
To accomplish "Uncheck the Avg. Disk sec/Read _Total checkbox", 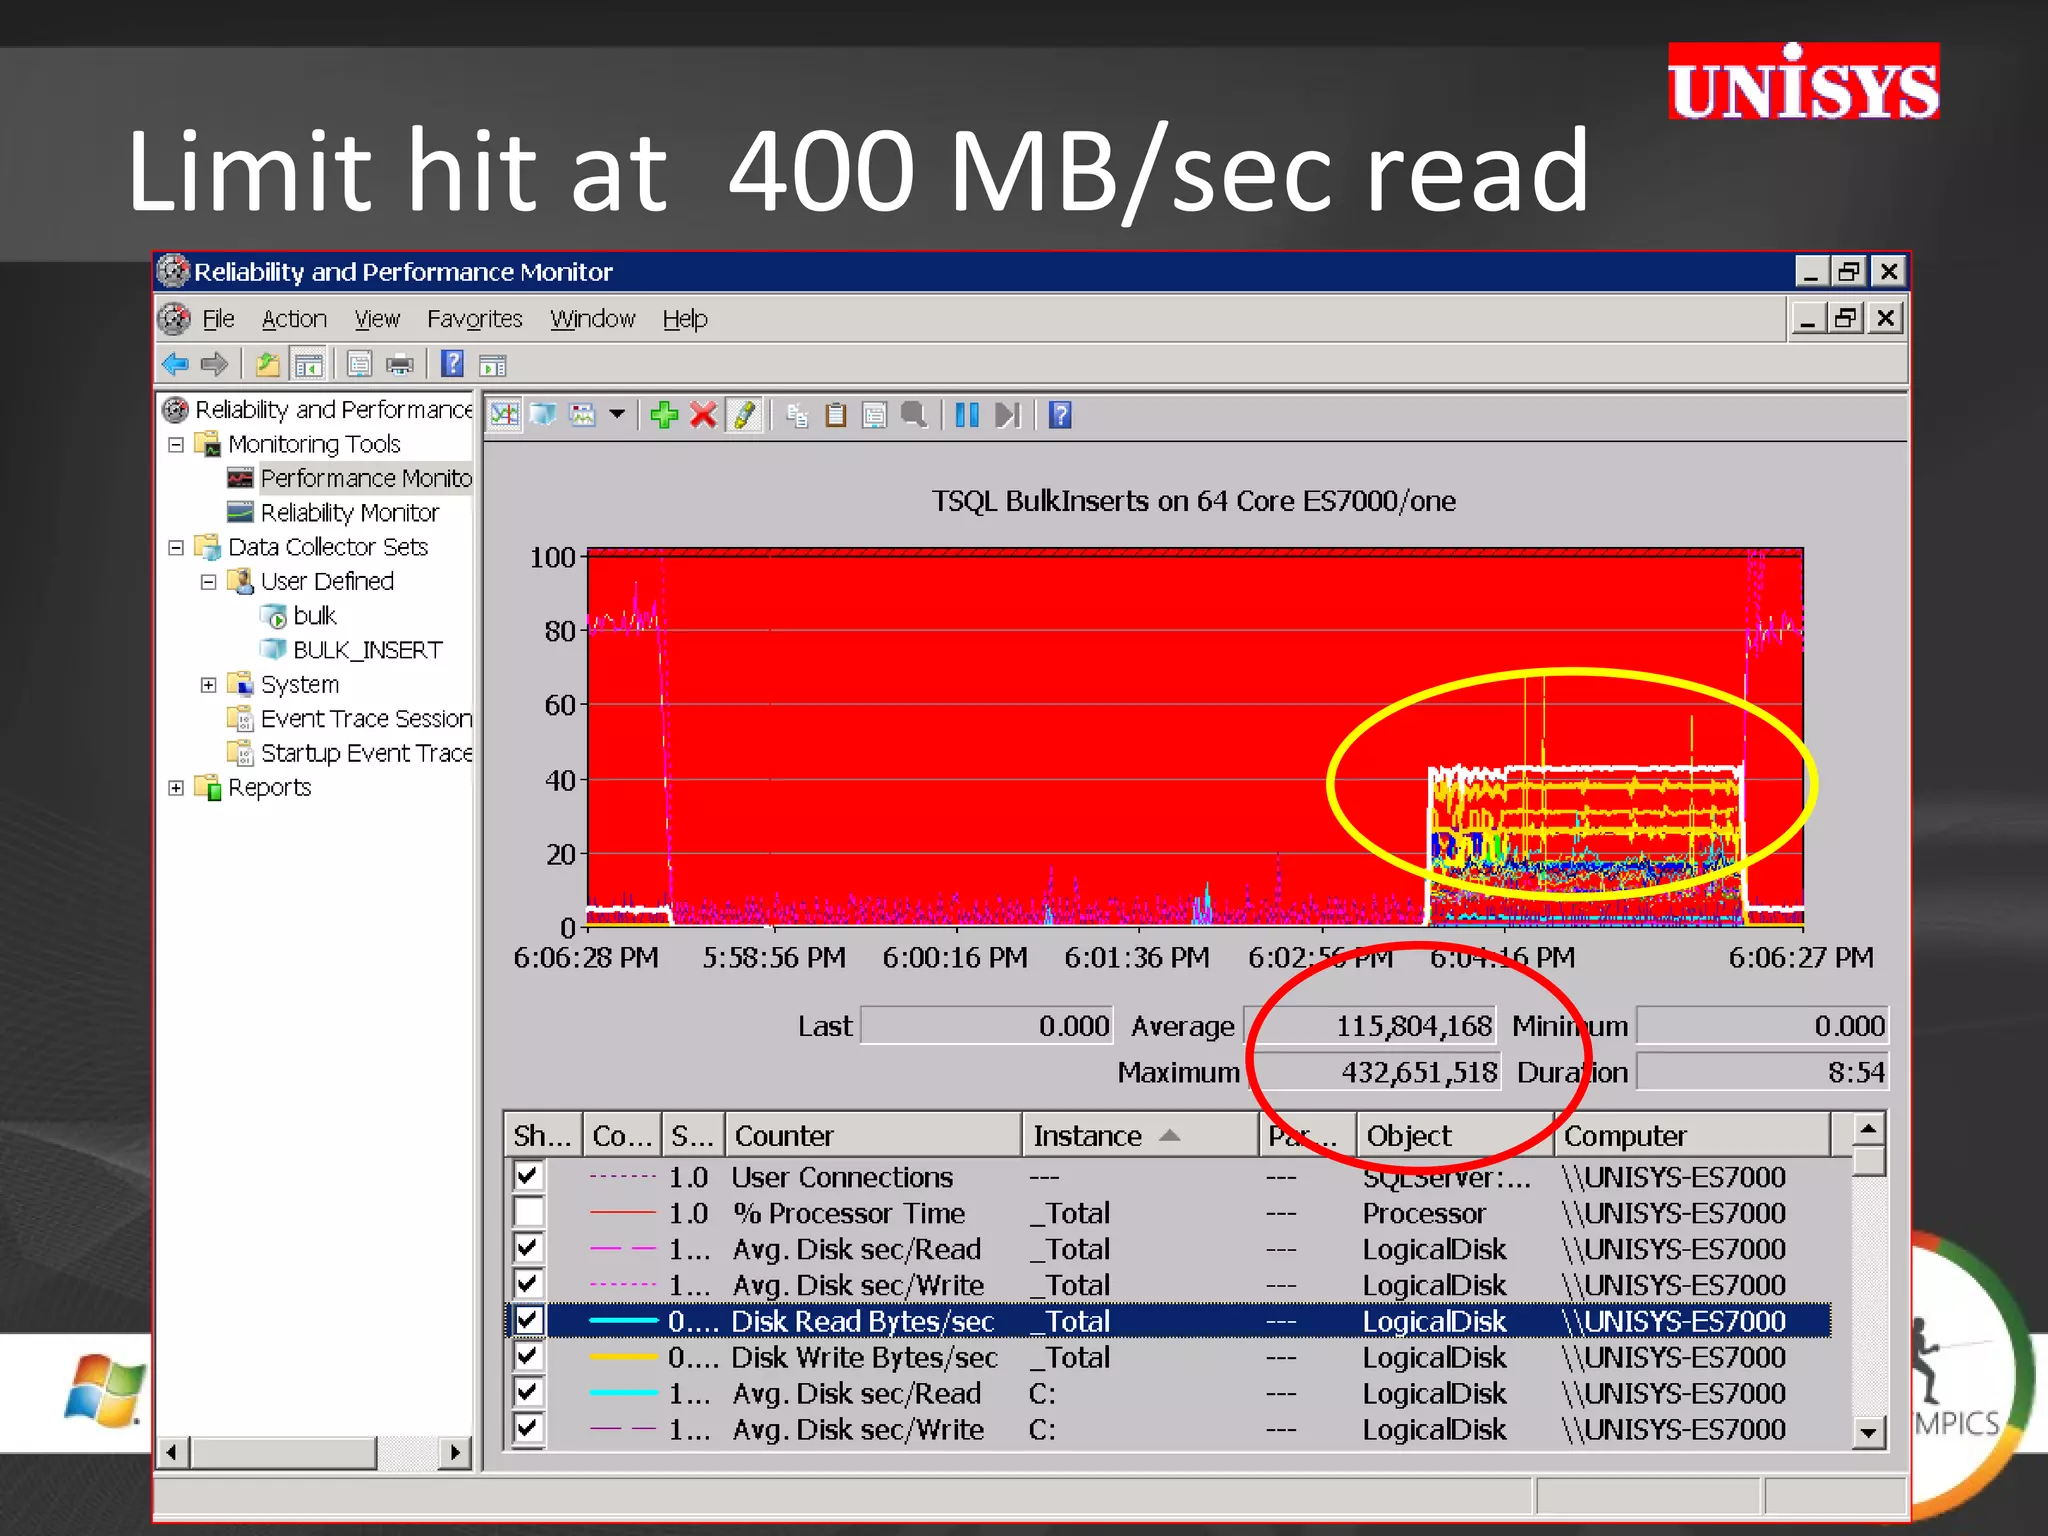I will (528, 1248).
